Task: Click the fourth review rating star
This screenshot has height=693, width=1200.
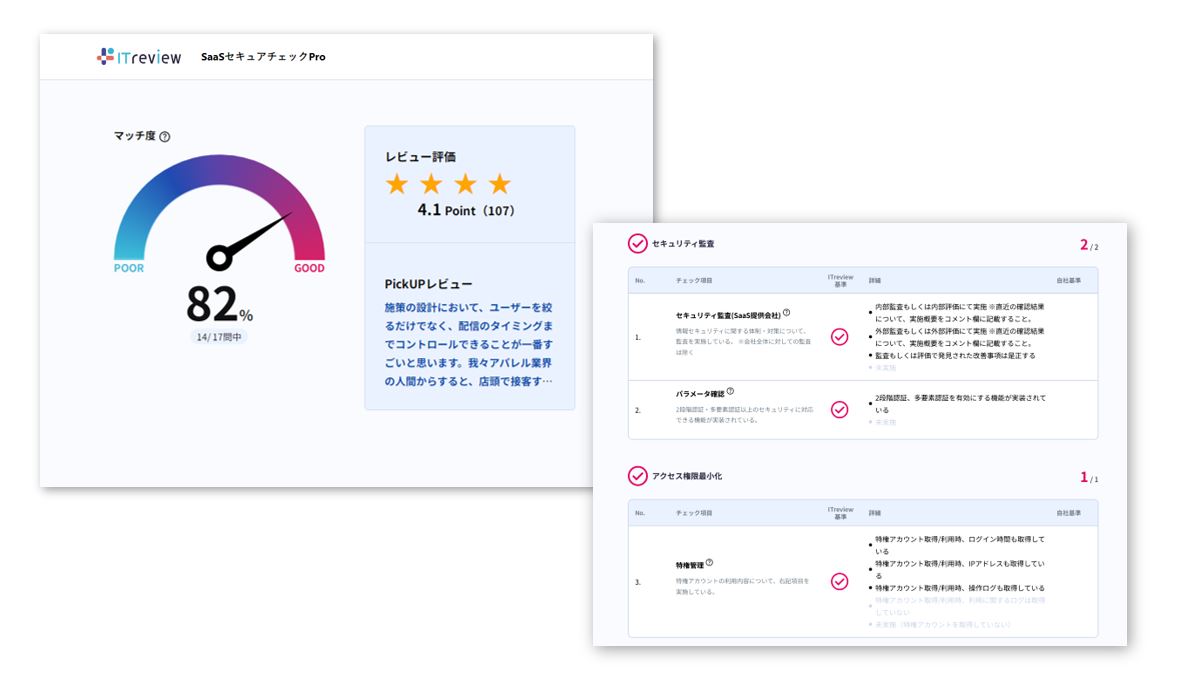Action: point(499,184)
